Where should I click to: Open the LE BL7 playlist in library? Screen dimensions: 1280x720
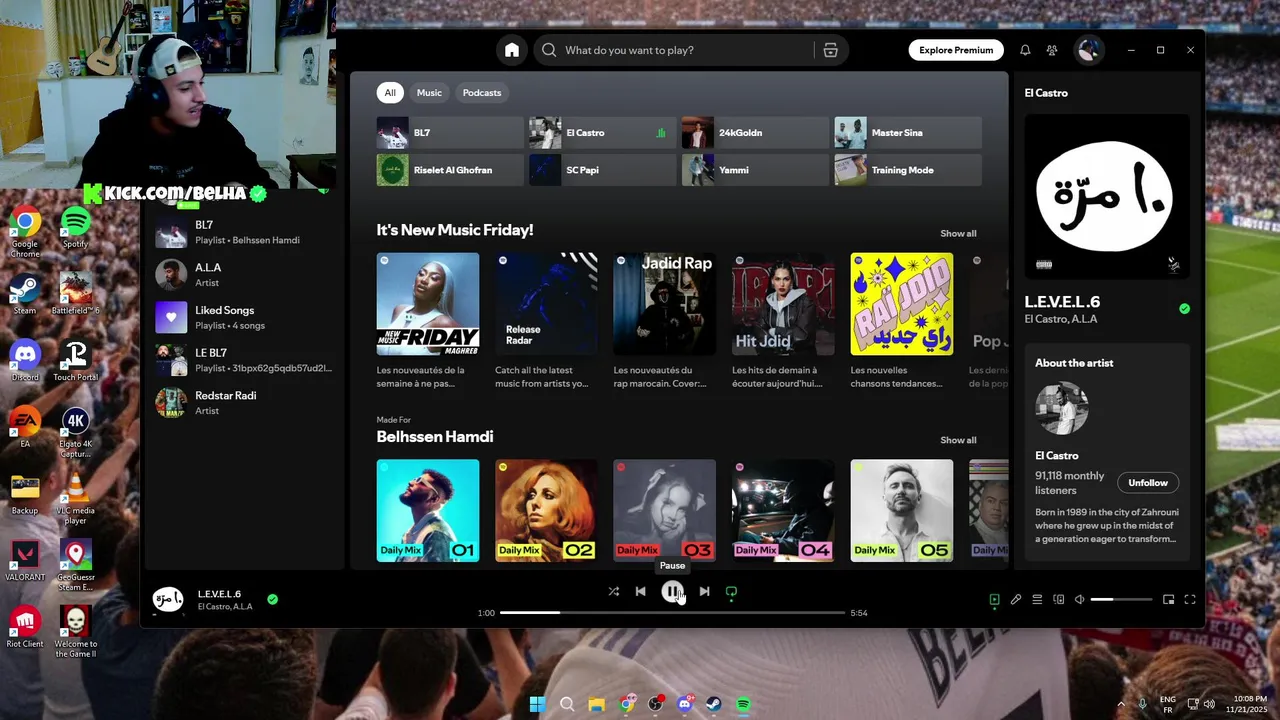click(244, 360)
